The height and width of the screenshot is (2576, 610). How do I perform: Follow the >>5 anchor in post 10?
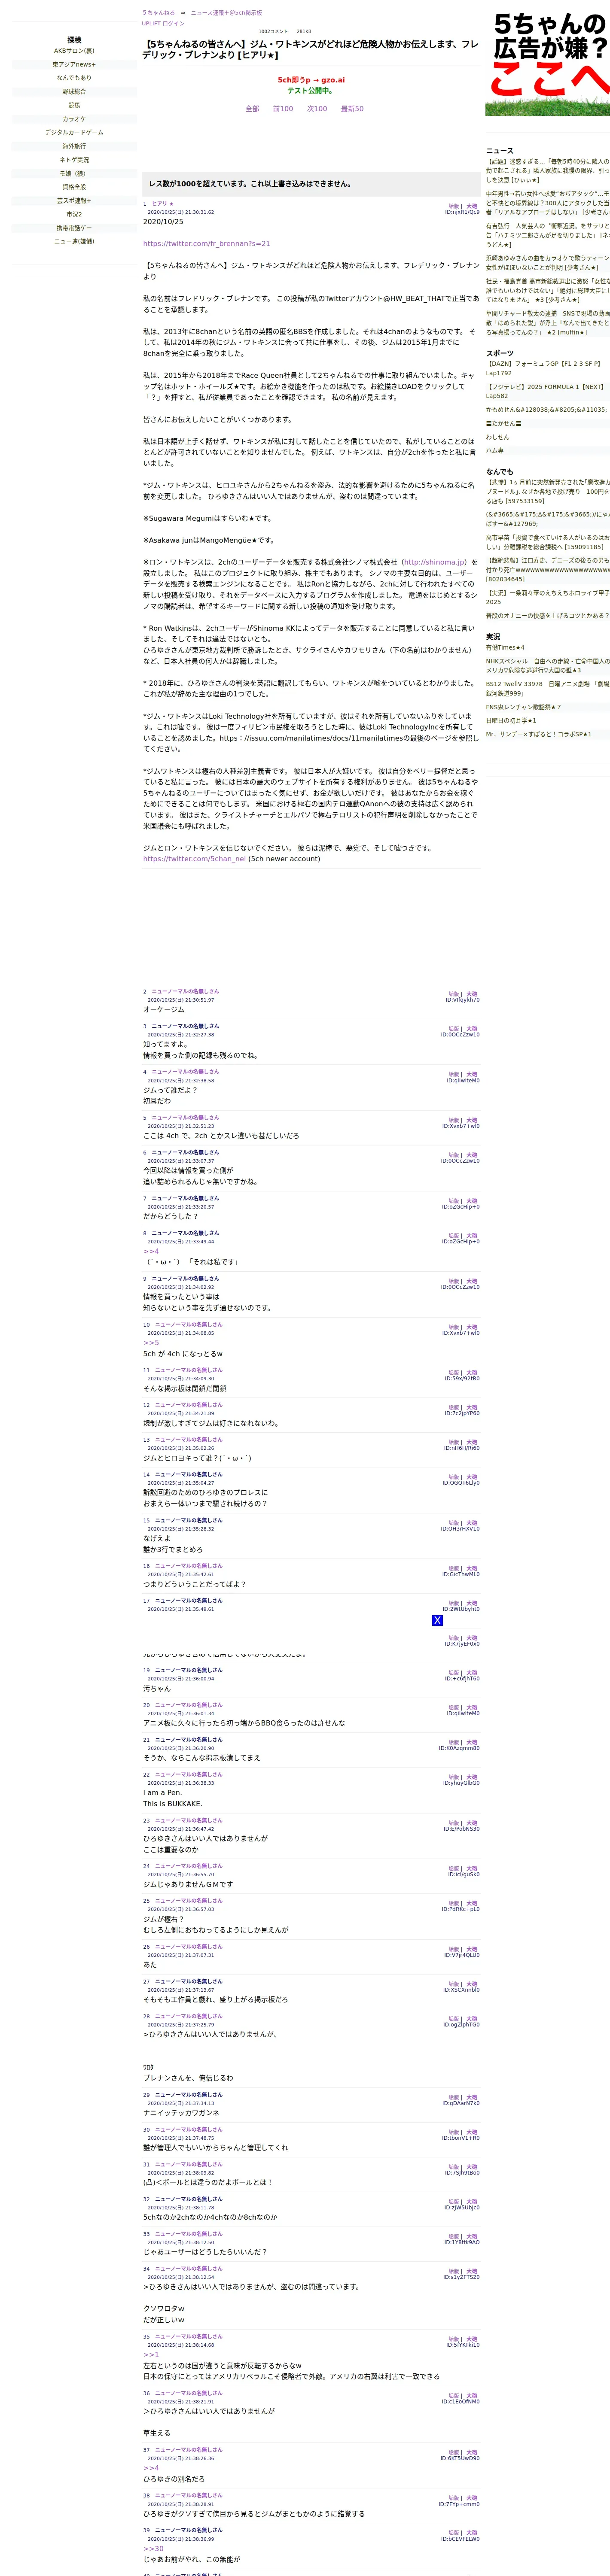[151, 1343]
